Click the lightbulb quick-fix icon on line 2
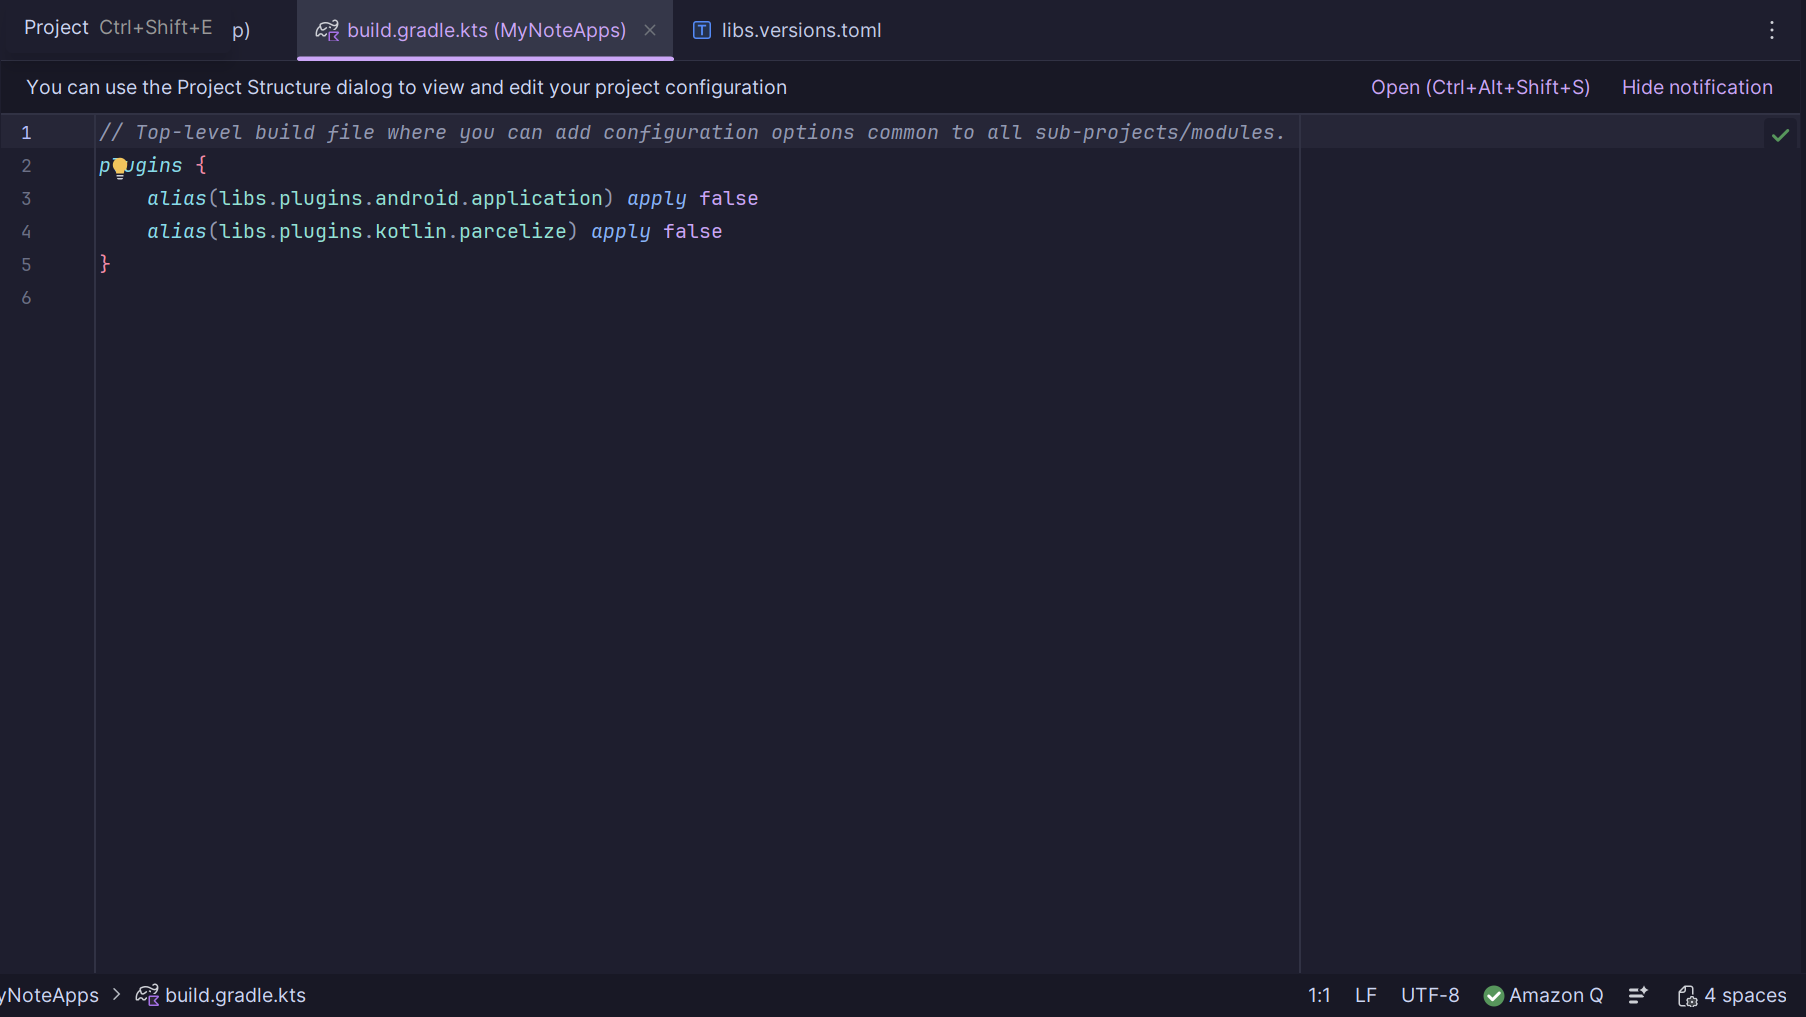This screenshot has height=1017, width=1806. click(x=120, y=167)
